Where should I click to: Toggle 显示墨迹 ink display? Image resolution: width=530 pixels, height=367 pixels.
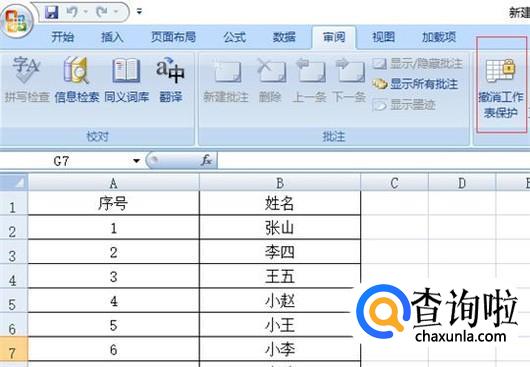coord(404,105)
